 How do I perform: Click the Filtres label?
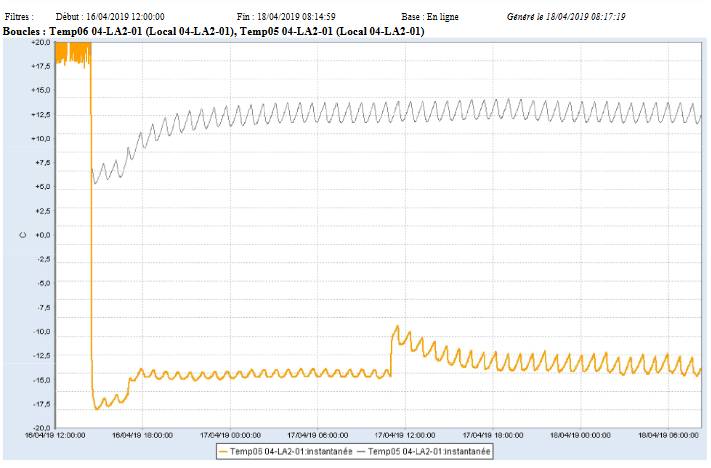tap(19, 17)
